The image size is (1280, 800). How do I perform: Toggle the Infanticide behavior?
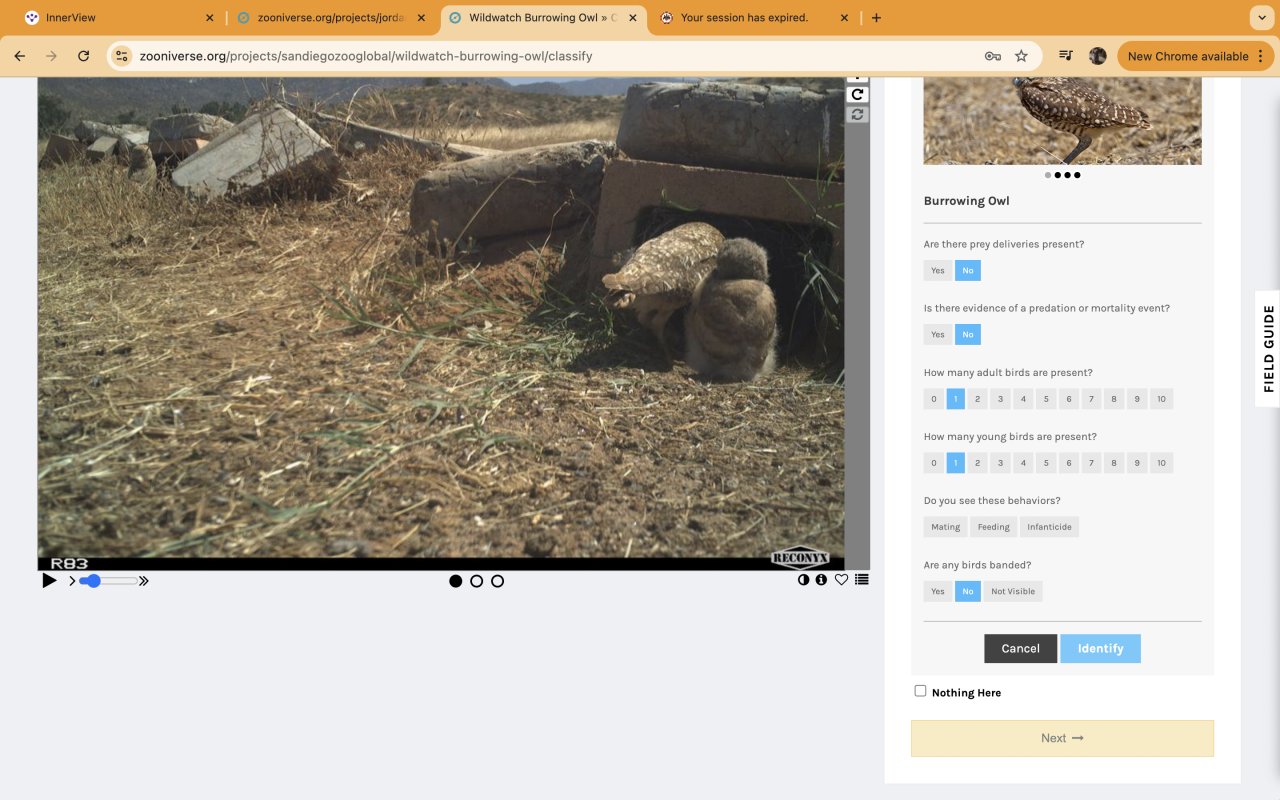[x=1049, y=527]
